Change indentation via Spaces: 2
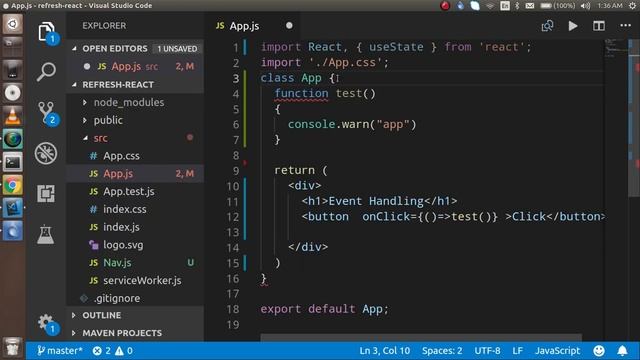 [442, 351]
